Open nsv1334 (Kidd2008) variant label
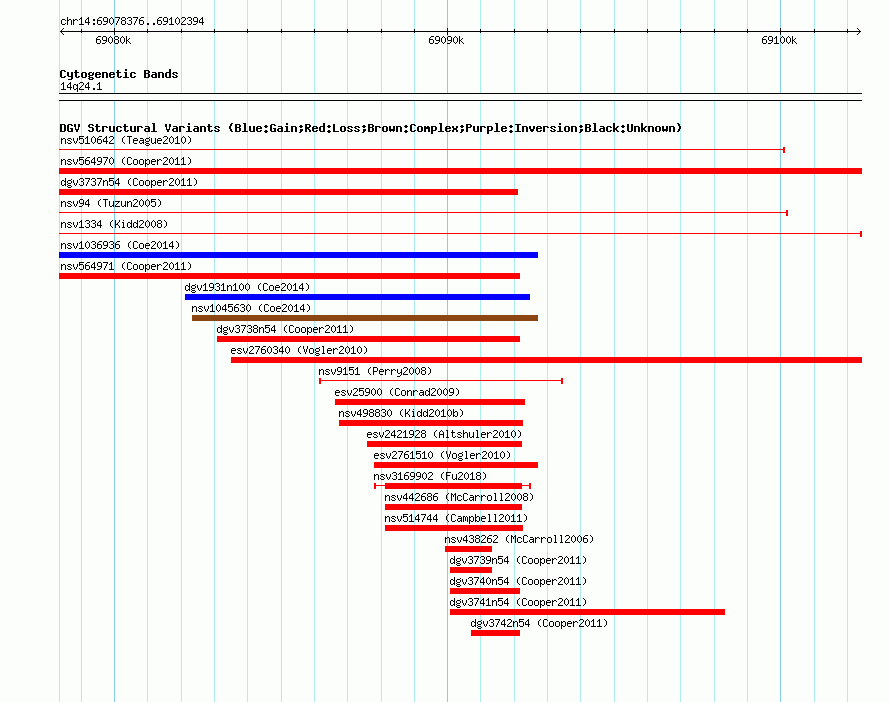The image size is (890, 702). point(114,224)
